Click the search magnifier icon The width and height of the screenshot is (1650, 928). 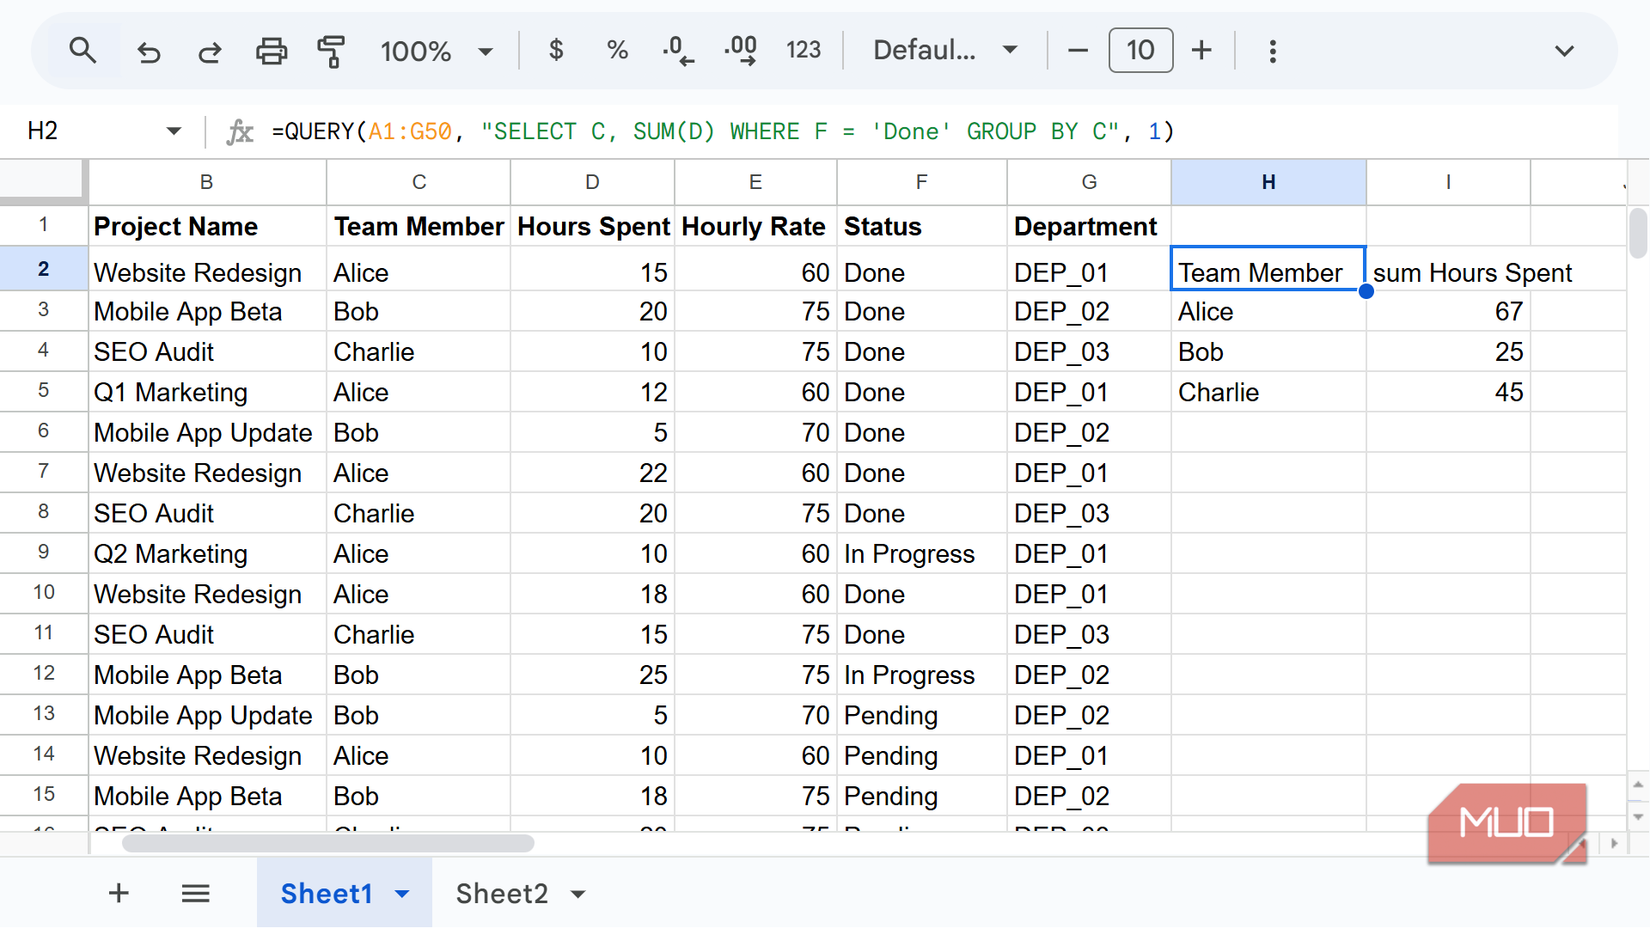point(82,50)
